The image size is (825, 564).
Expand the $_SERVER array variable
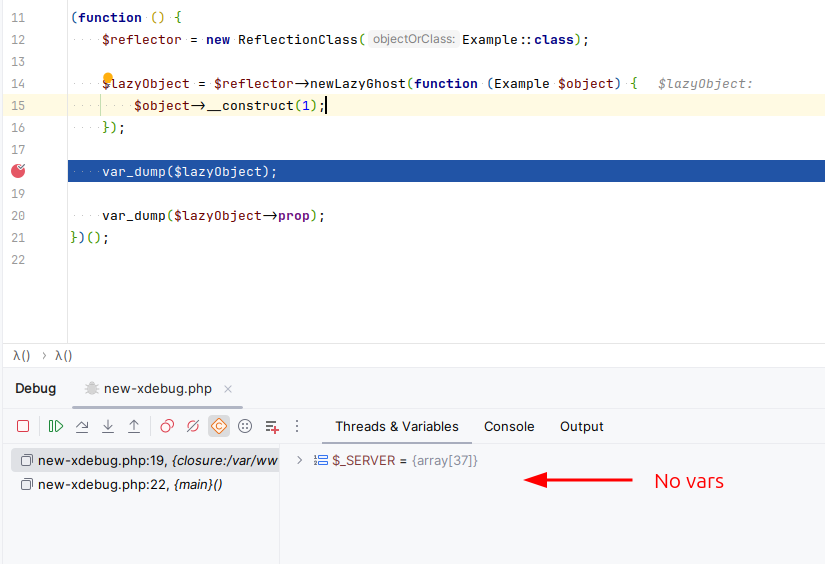pyautogui.click(x=300, y=460)
